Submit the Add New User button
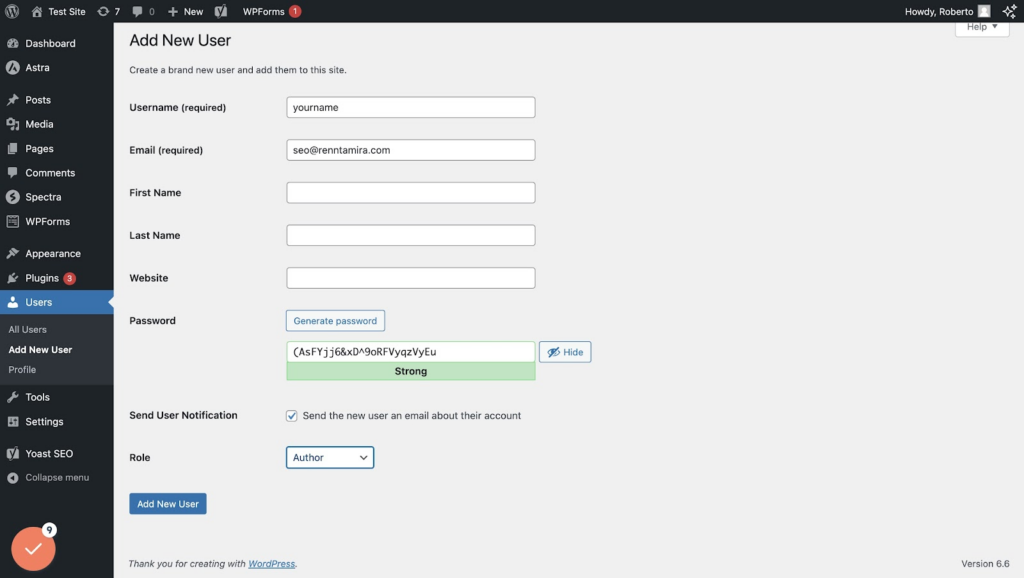 [168, 504]
